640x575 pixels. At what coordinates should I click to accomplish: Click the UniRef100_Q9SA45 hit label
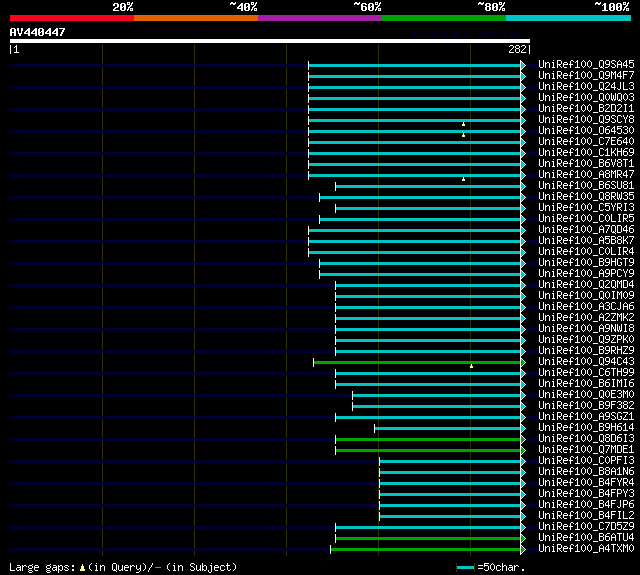click(x=586, y=64)
